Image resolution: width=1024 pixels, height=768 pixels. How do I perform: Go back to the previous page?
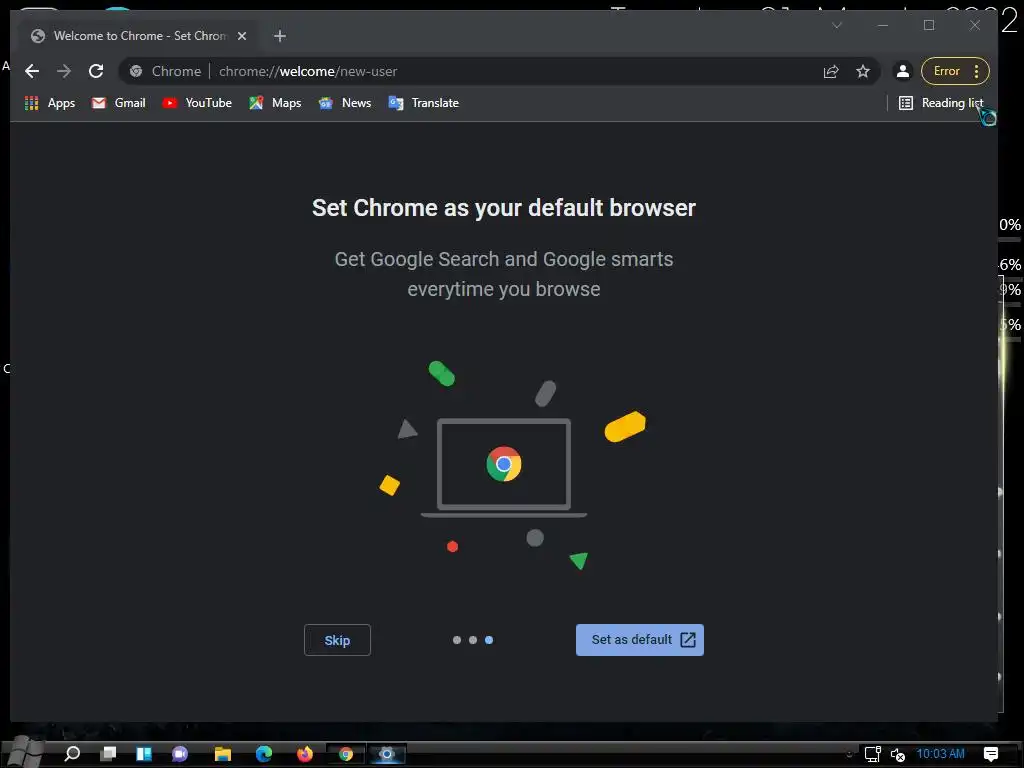click(x=32, y=71)
